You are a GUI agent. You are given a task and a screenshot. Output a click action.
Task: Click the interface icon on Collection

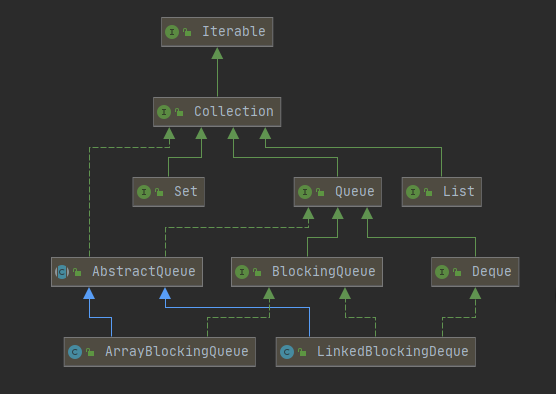[164, 112]
